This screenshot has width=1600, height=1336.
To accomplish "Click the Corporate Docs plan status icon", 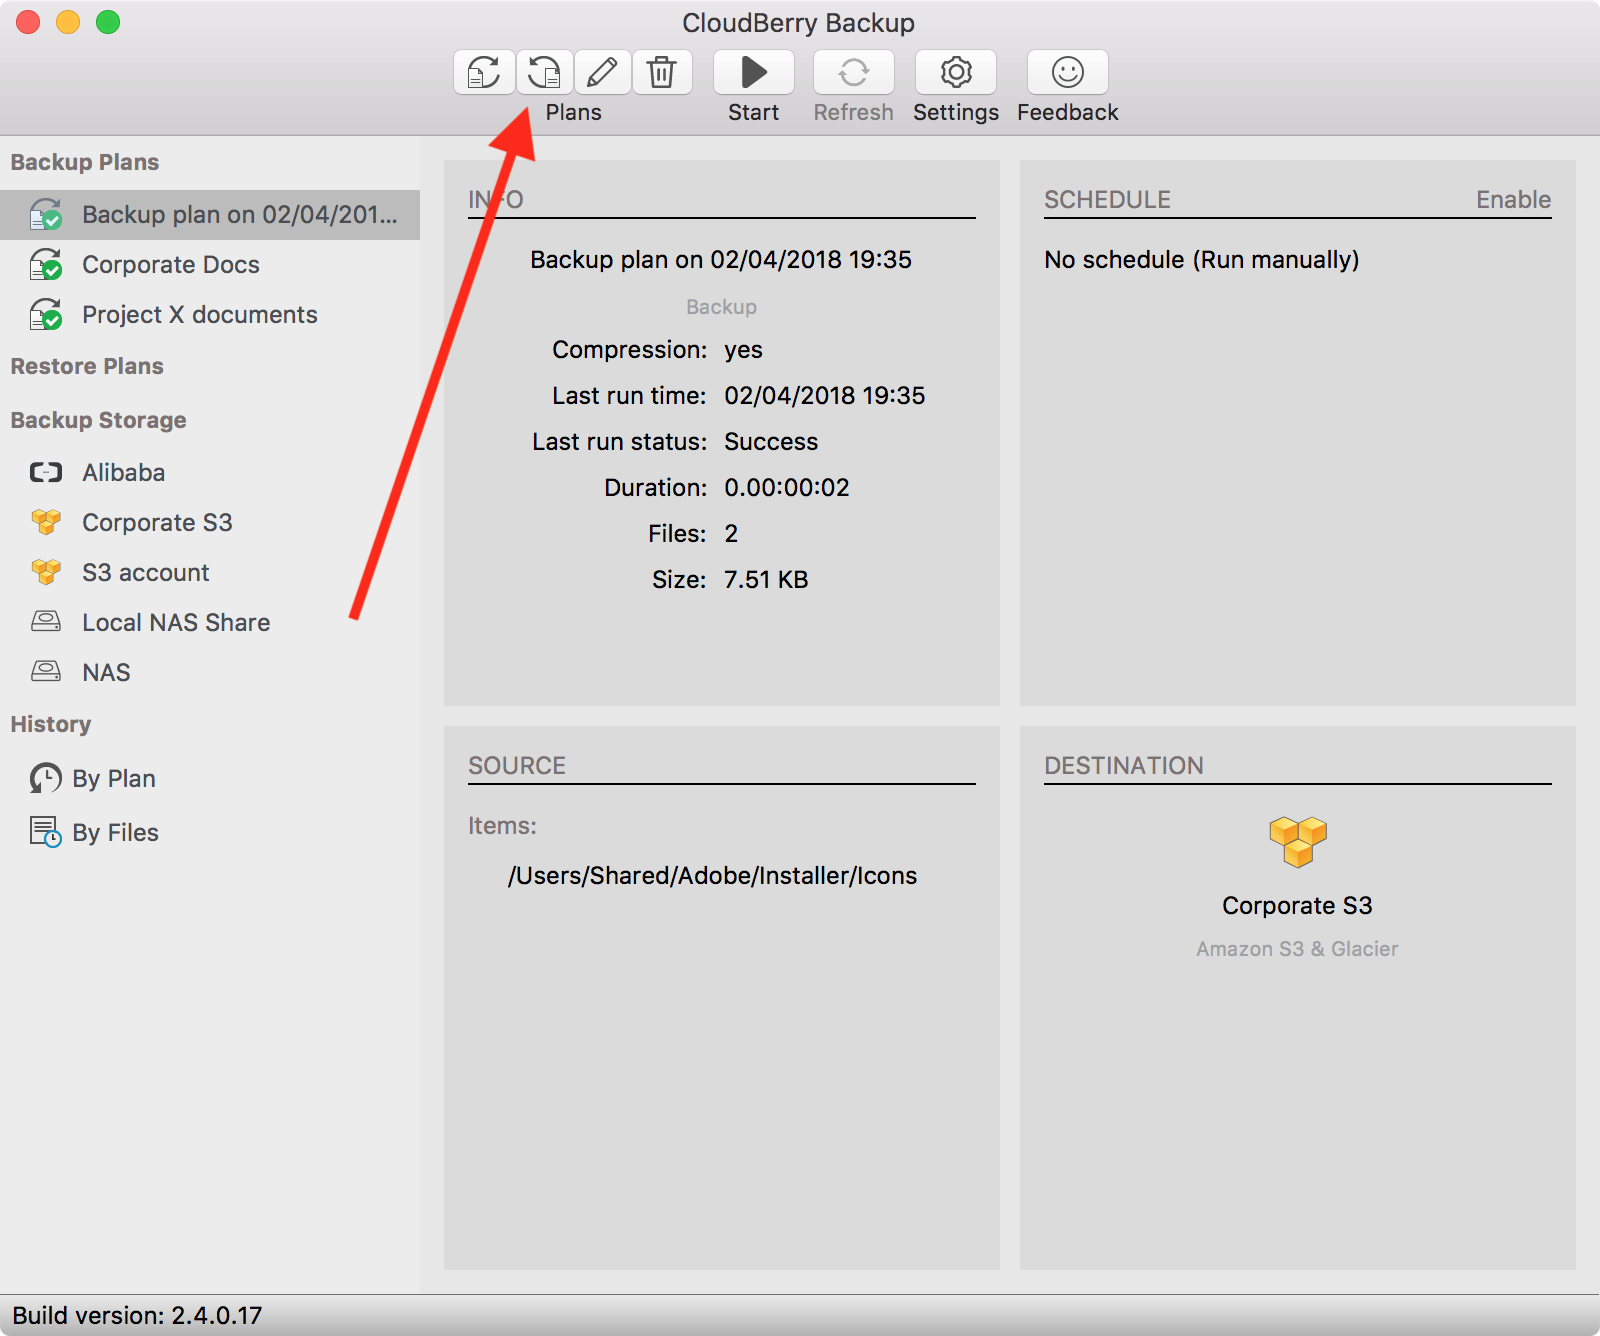I will pyautogui.click(x=46, y=265).
